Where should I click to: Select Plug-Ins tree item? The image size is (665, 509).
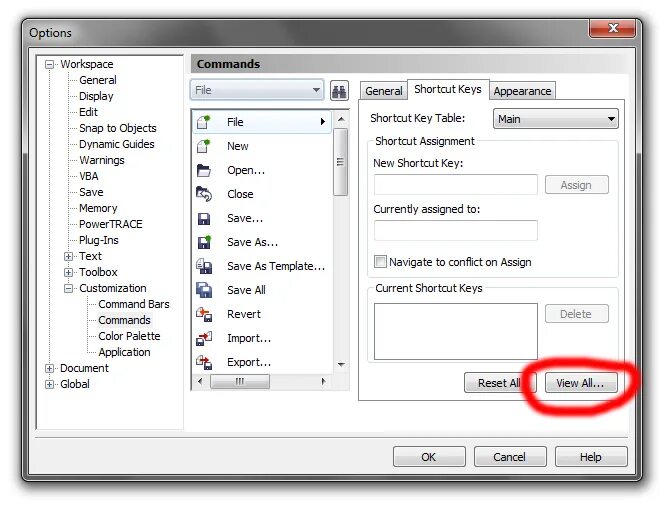pyautogui.click(x=99, y=241)
